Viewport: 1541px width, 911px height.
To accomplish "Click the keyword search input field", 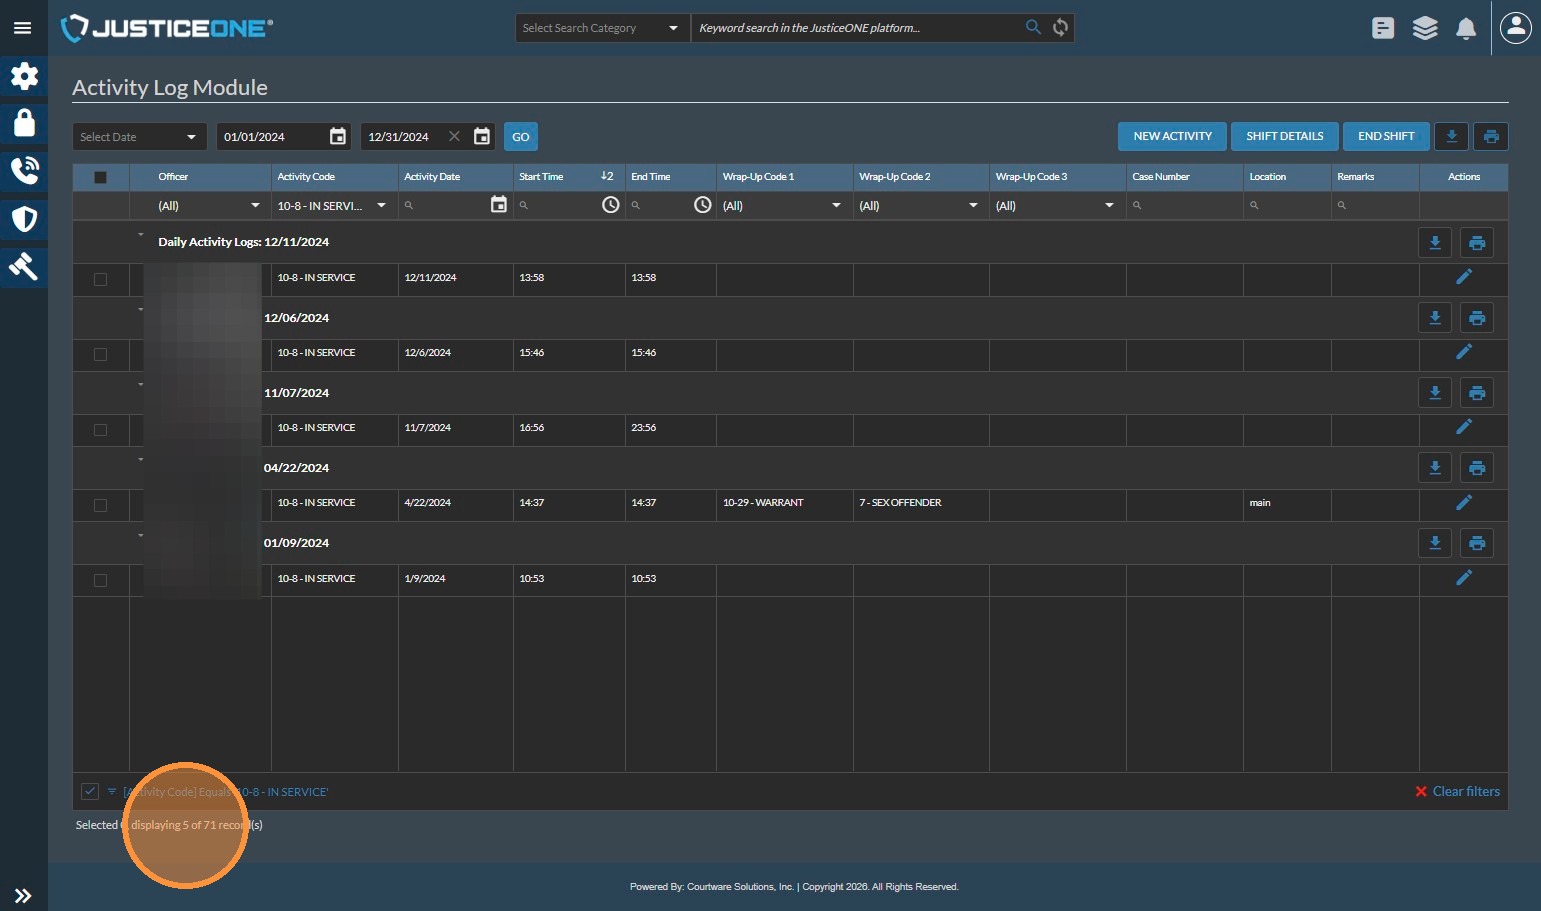I will pos(855,28).
